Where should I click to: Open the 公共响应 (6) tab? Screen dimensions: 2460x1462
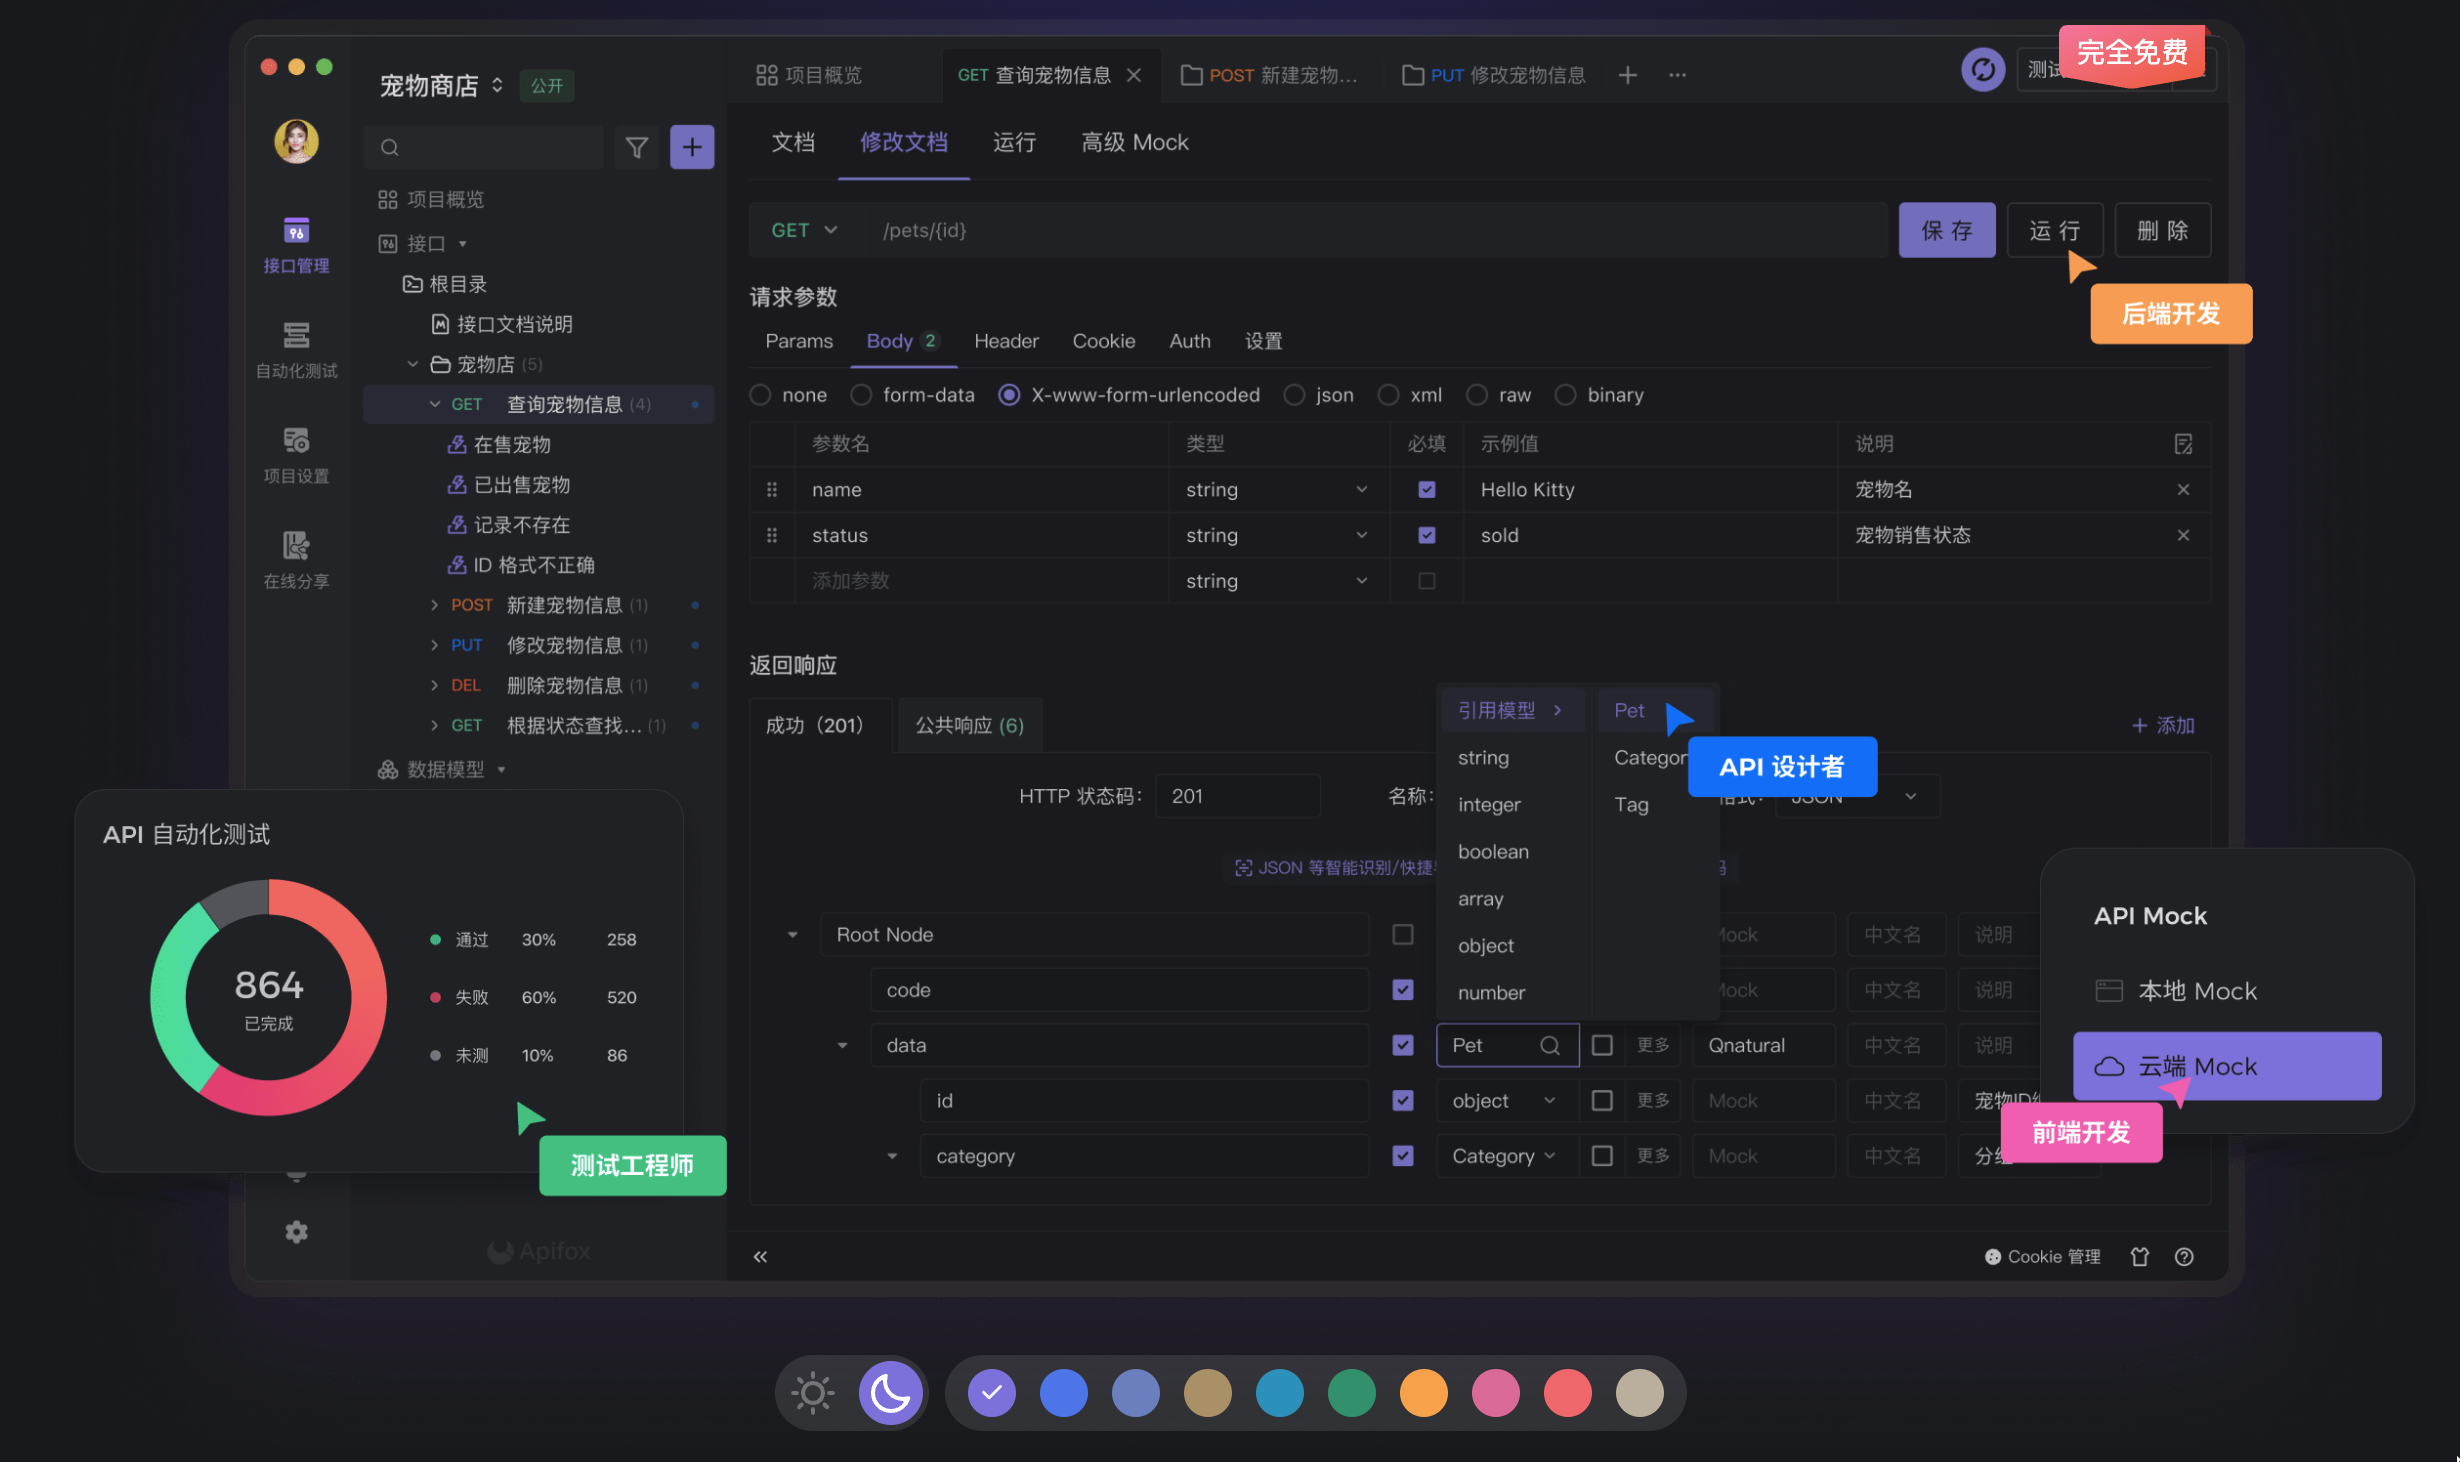tap(969, 725)
